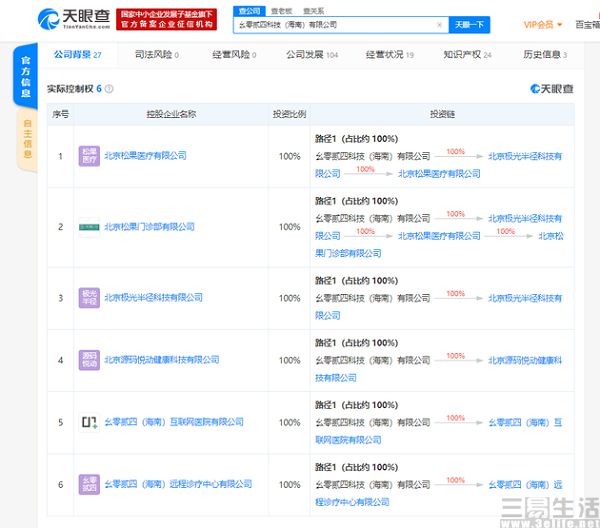Click the 幺零贰四互联网医院 logo icon
The width and height of the screenshot is (600, 528).
(90, 422)
